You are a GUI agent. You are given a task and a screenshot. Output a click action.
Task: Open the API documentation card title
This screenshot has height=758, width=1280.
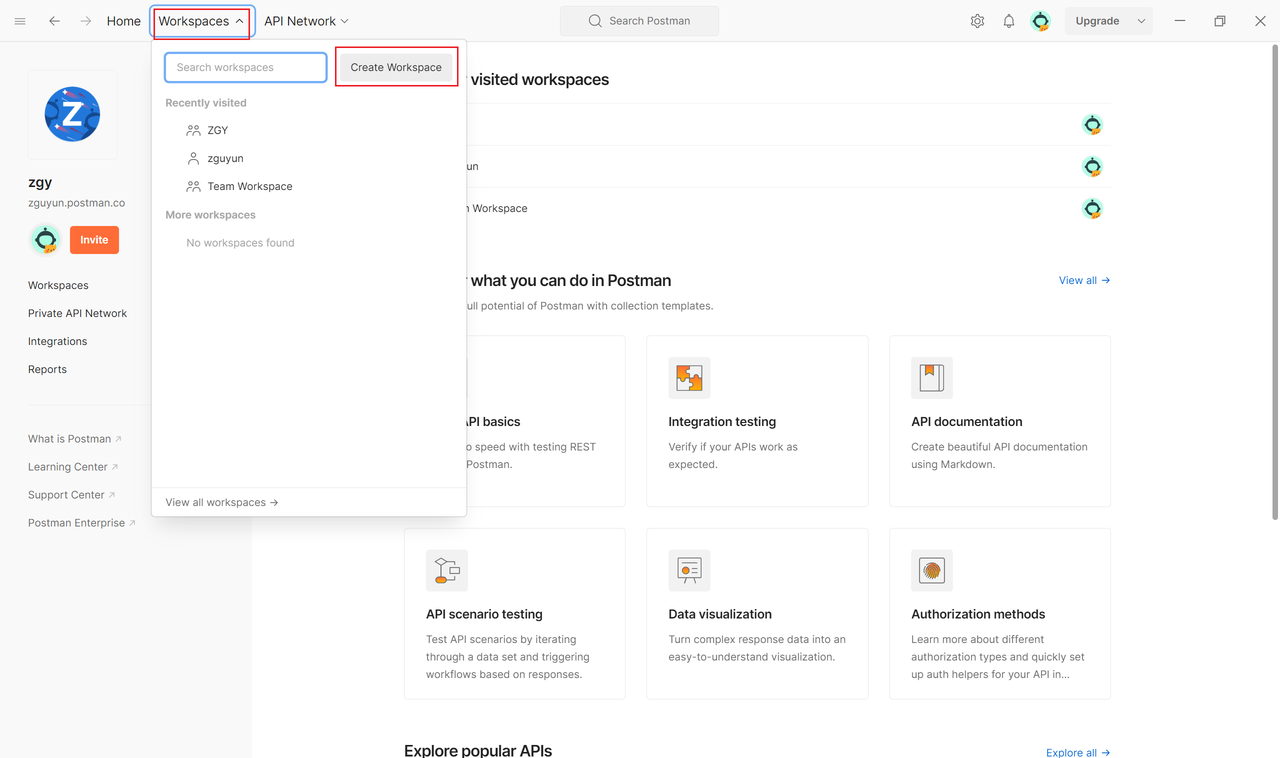click(967, 422)
